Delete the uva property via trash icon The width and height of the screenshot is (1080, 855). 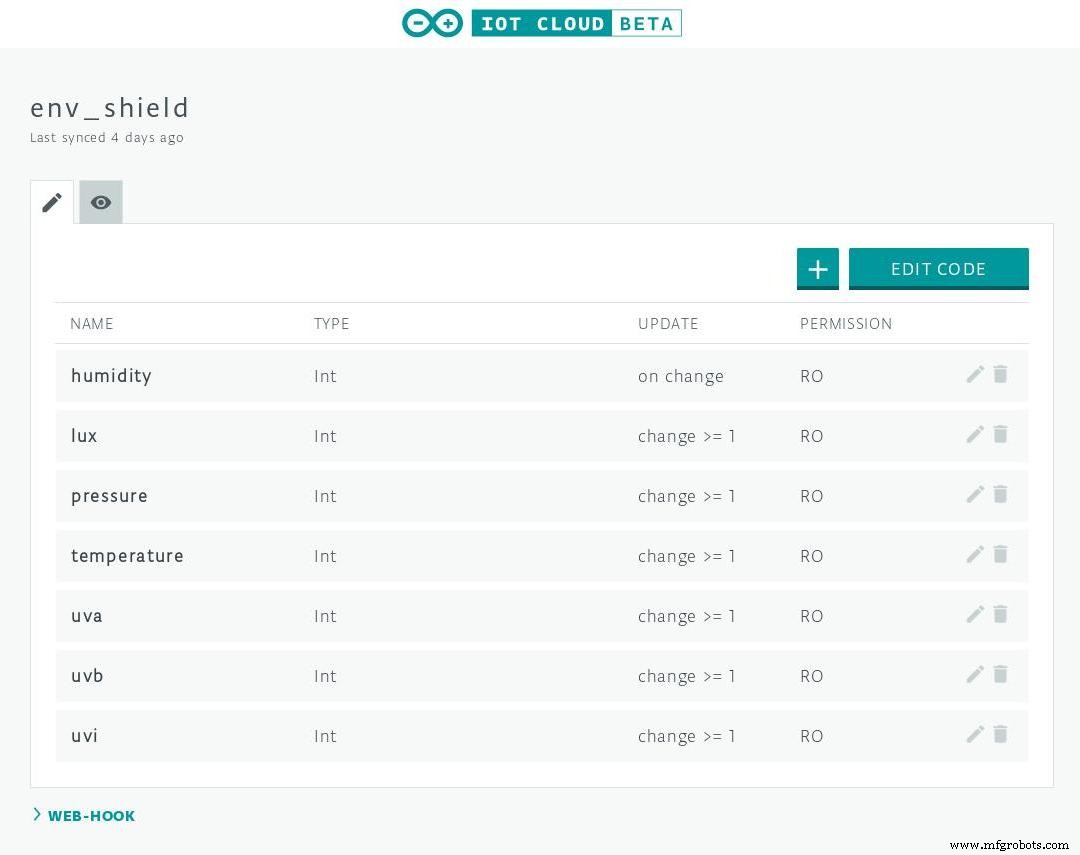click(x=1000, y=615)
